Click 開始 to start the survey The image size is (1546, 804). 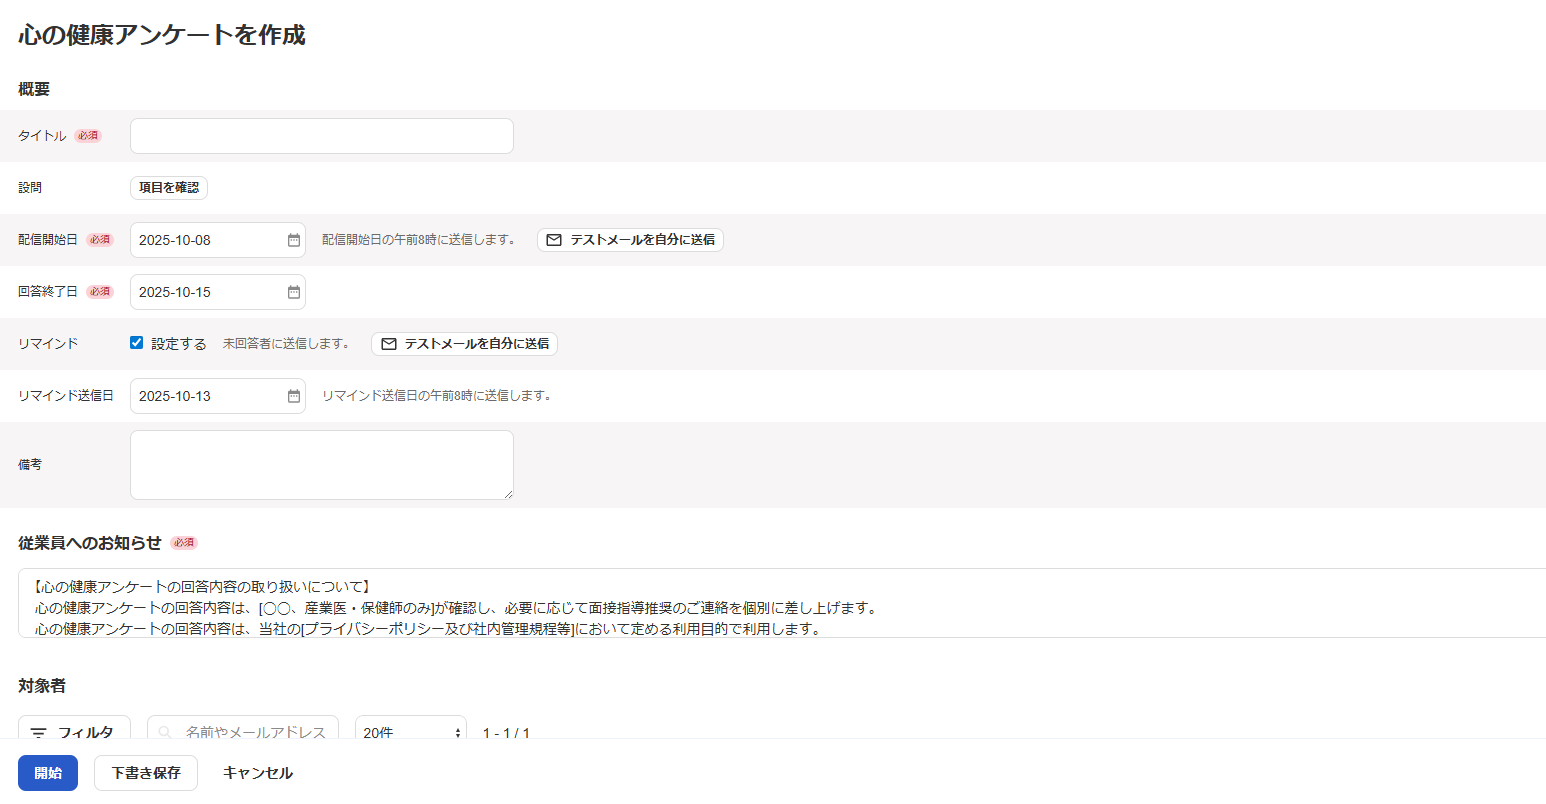(x=48, y=773)
